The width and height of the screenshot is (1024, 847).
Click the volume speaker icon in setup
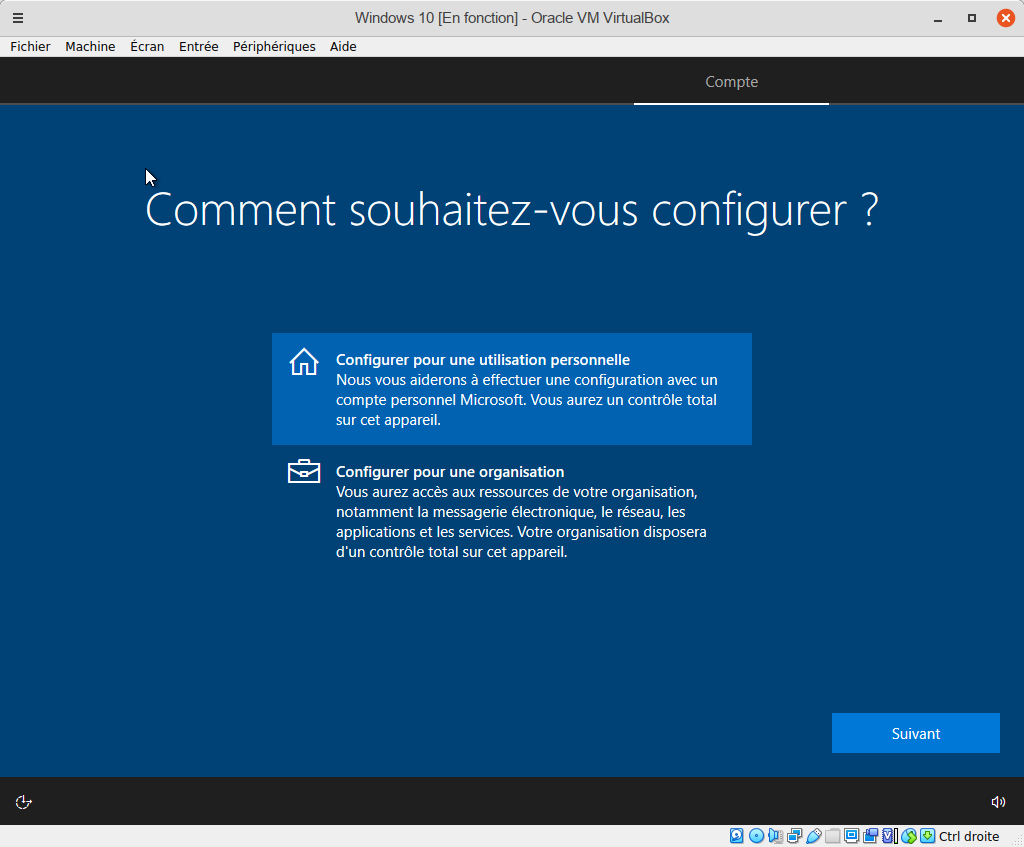[997, 802]
